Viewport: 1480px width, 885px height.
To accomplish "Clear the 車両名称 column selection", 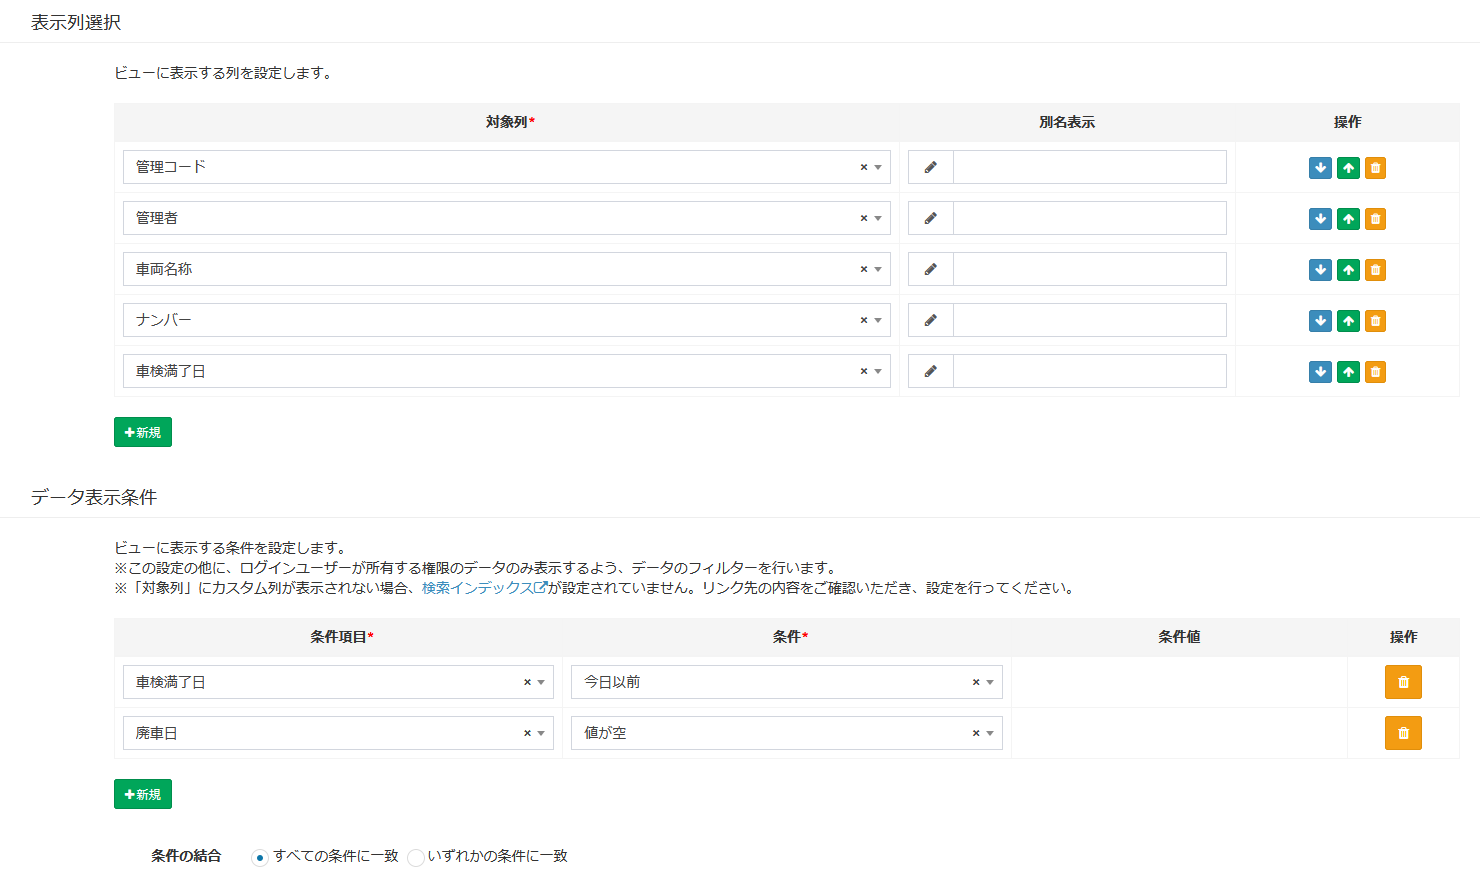I will pyautogui.click(x=864, y=269).
